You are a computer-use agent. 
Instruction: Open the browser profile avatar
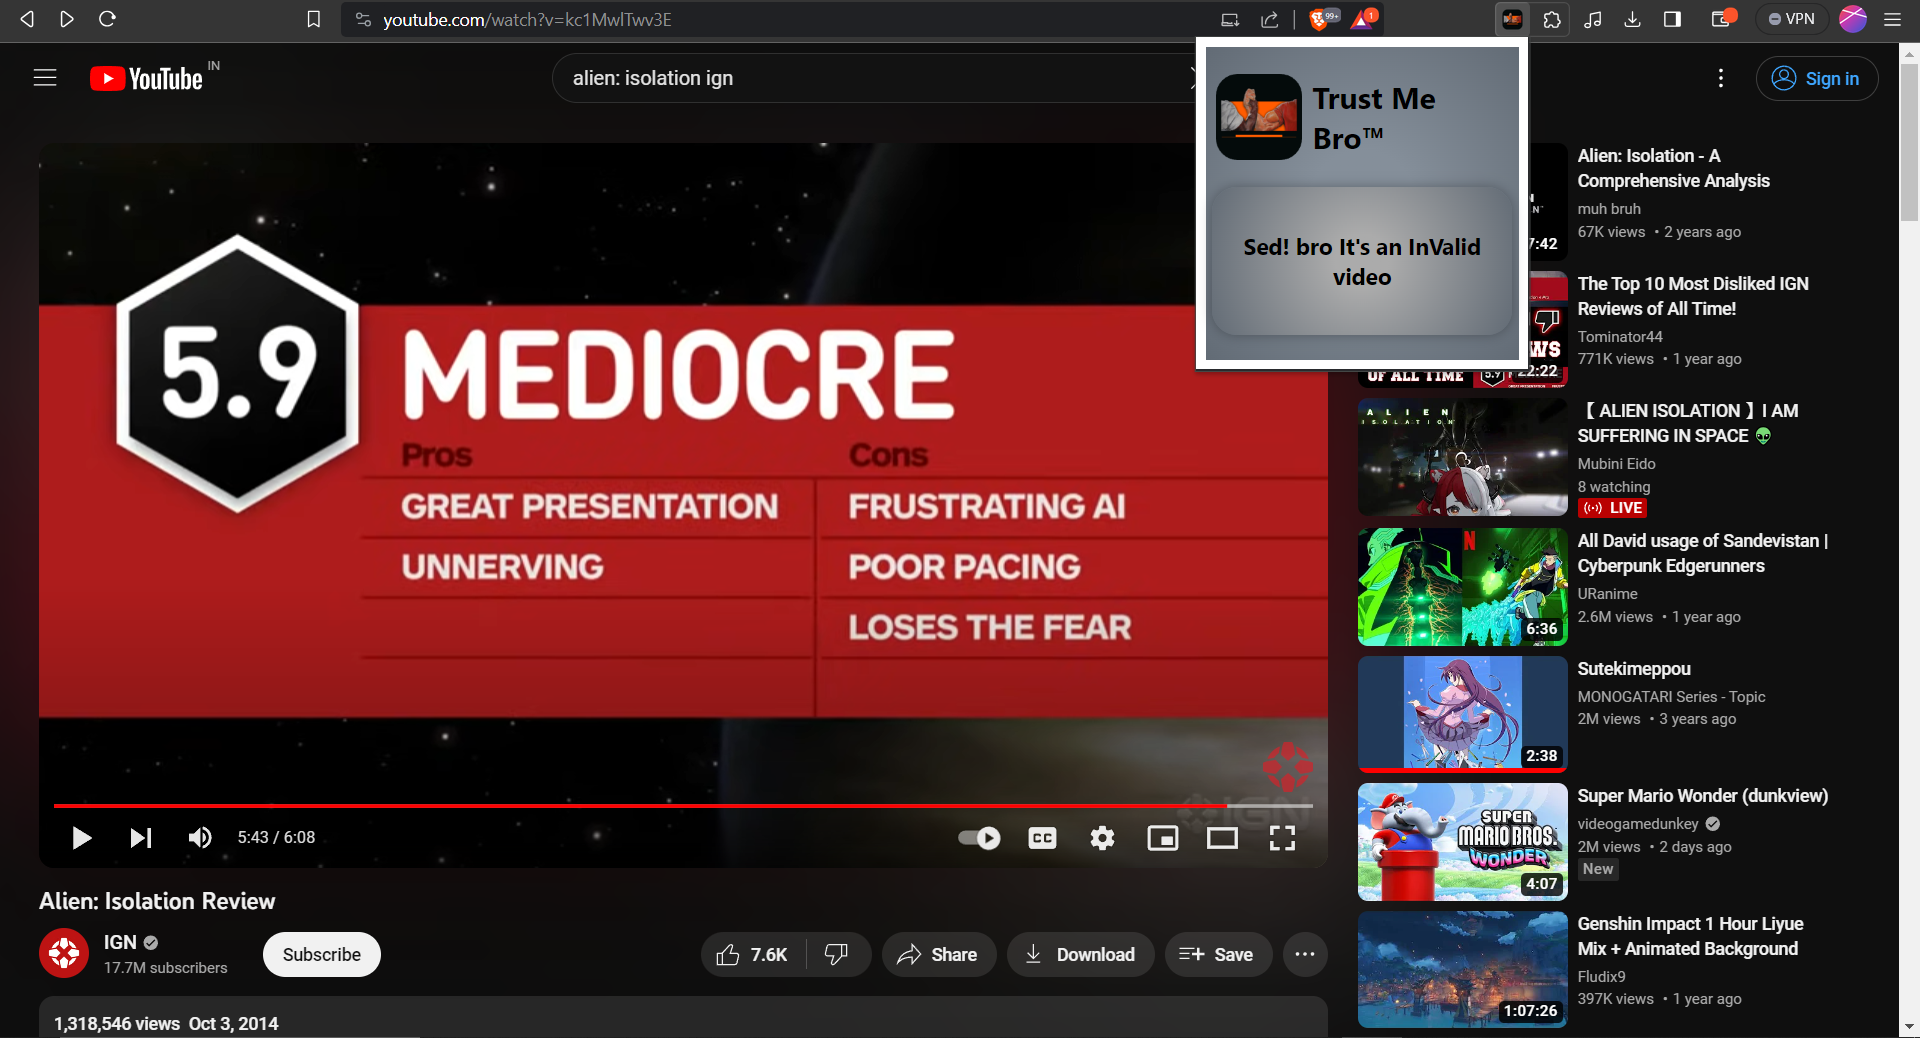coord(1853,19)
